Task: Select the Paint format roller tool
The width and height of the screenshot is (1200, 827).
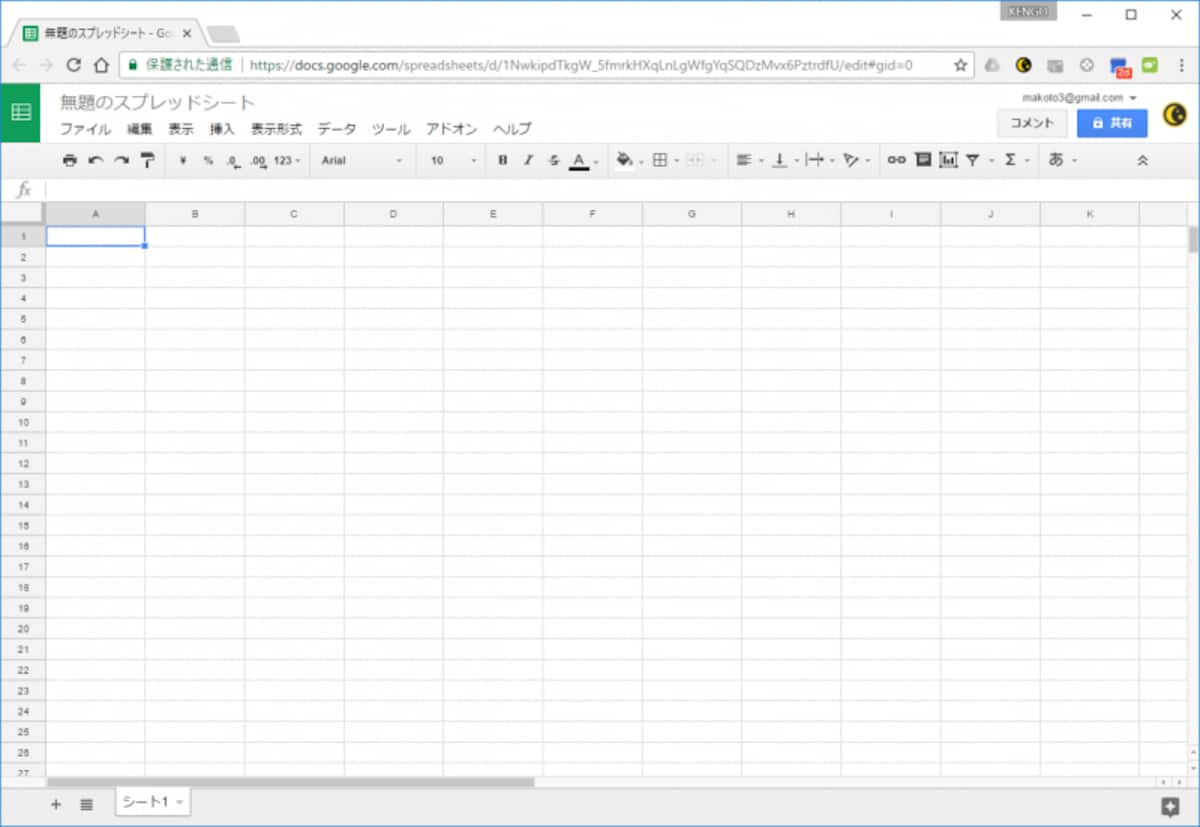Action: click(147, 160)
